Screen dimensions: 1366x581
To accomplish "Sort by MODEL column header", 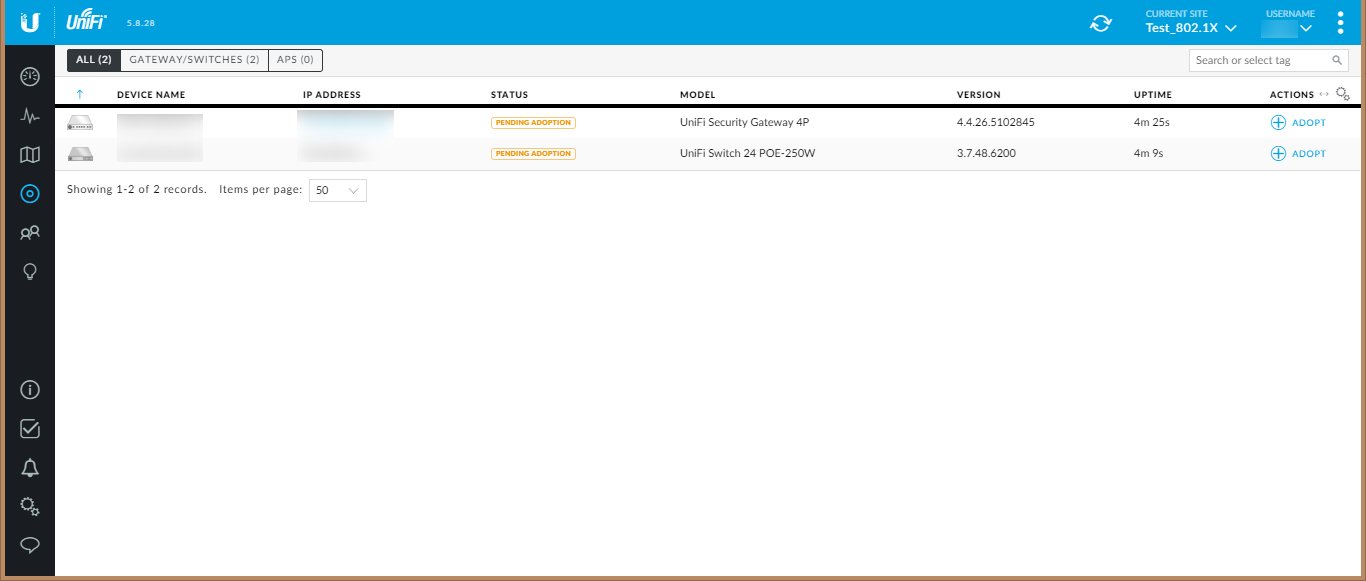I will pyautogui.click(x=697, y=95).
